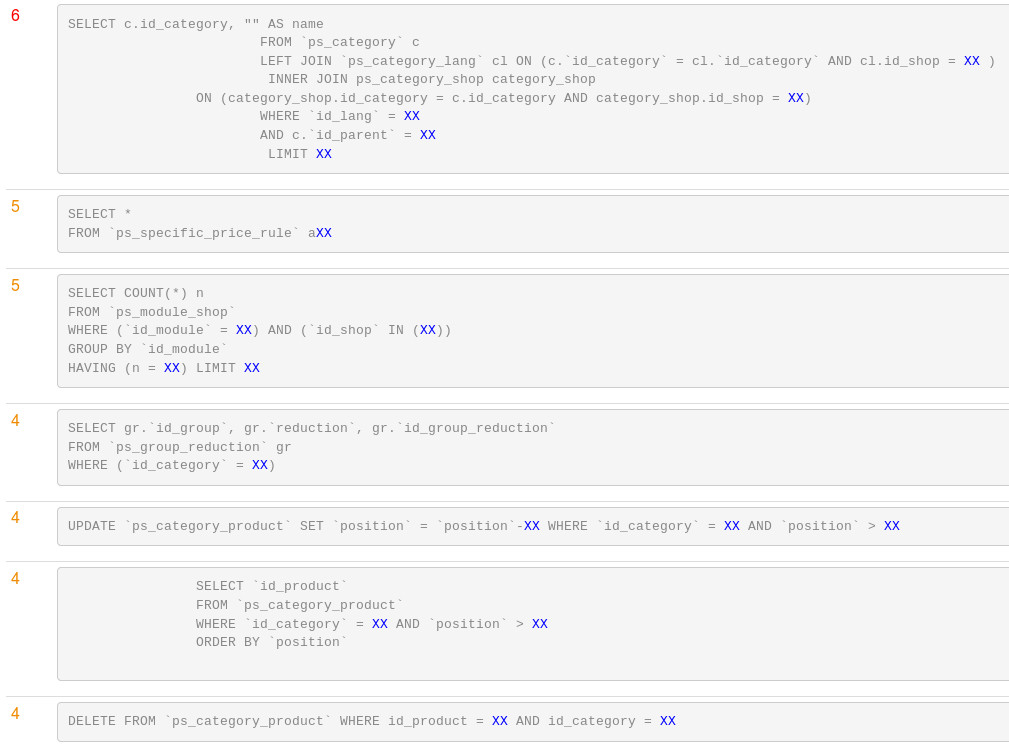The image size is (1009, 756).
Task: Click the GROUP BY `id_module` line
Action: pos(148,349)
